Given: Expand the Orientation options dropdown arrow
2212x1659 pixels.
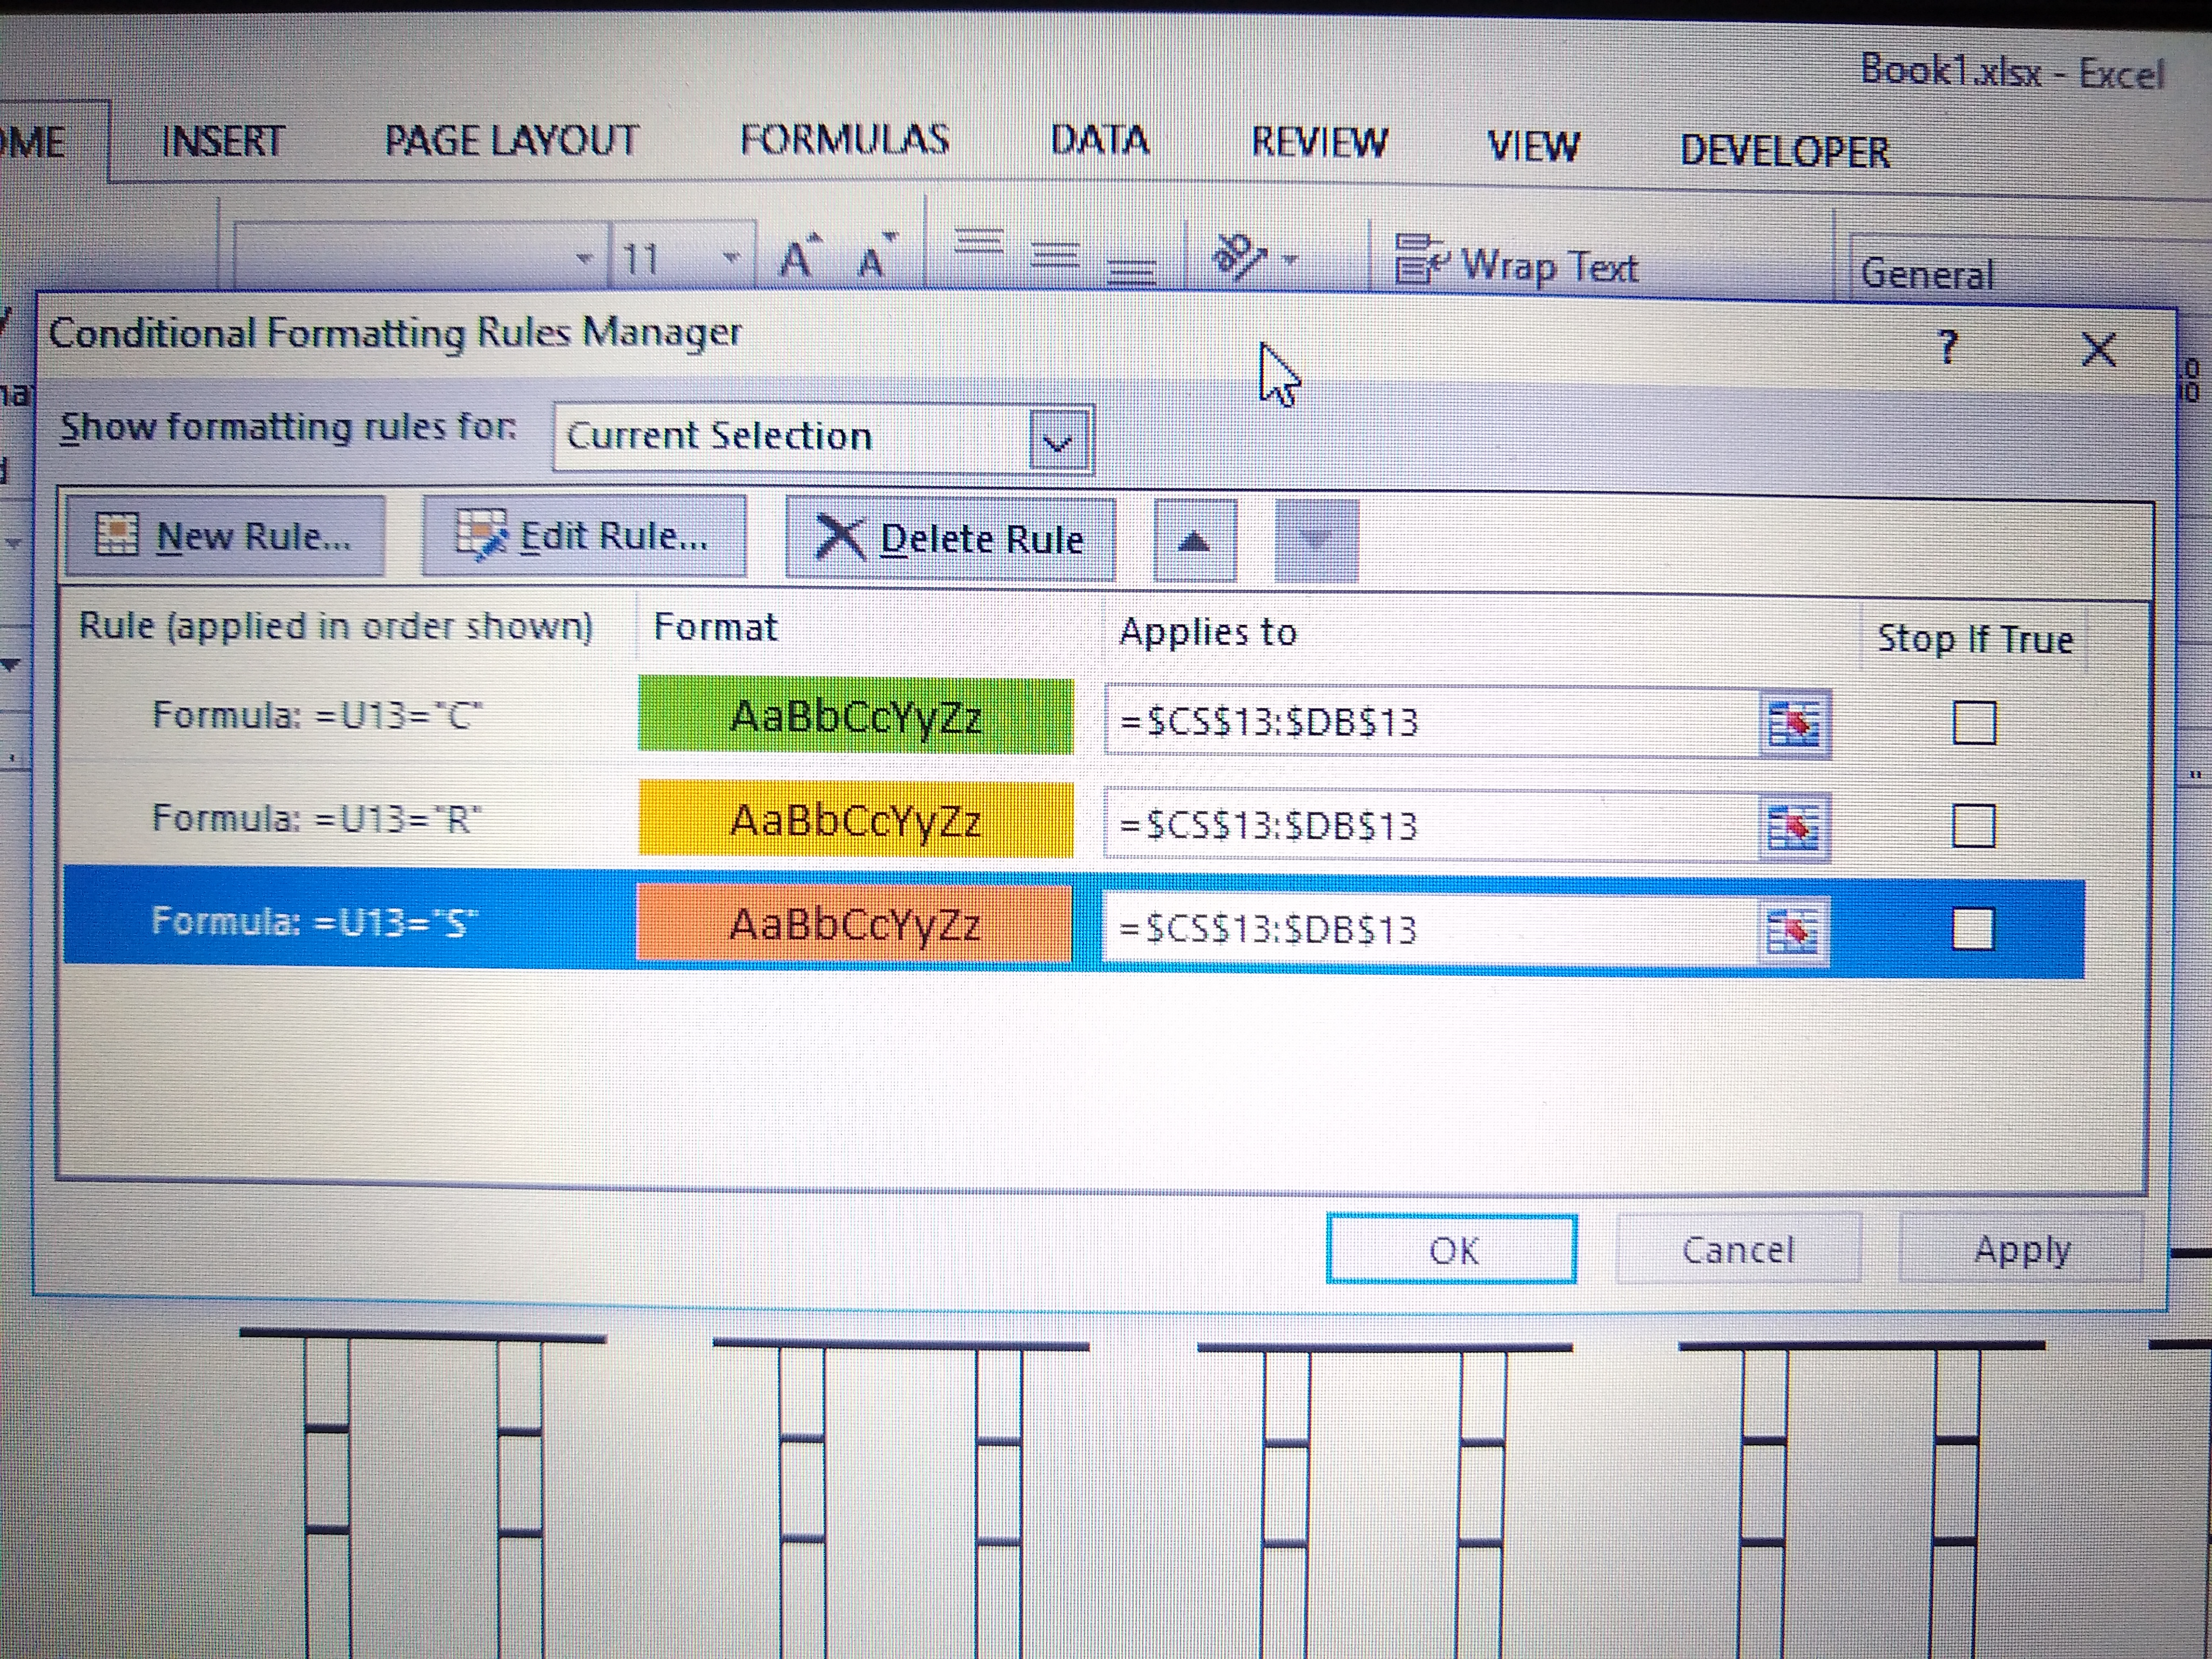Looking at the screenshot, I should (1290, 258).
